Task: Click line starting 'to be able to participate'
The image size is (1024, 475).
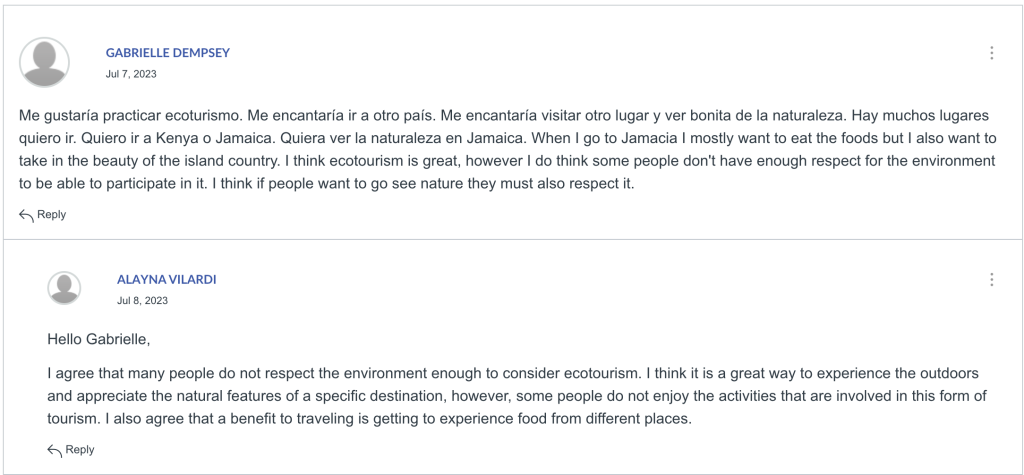Action: (x=327, y=184)
